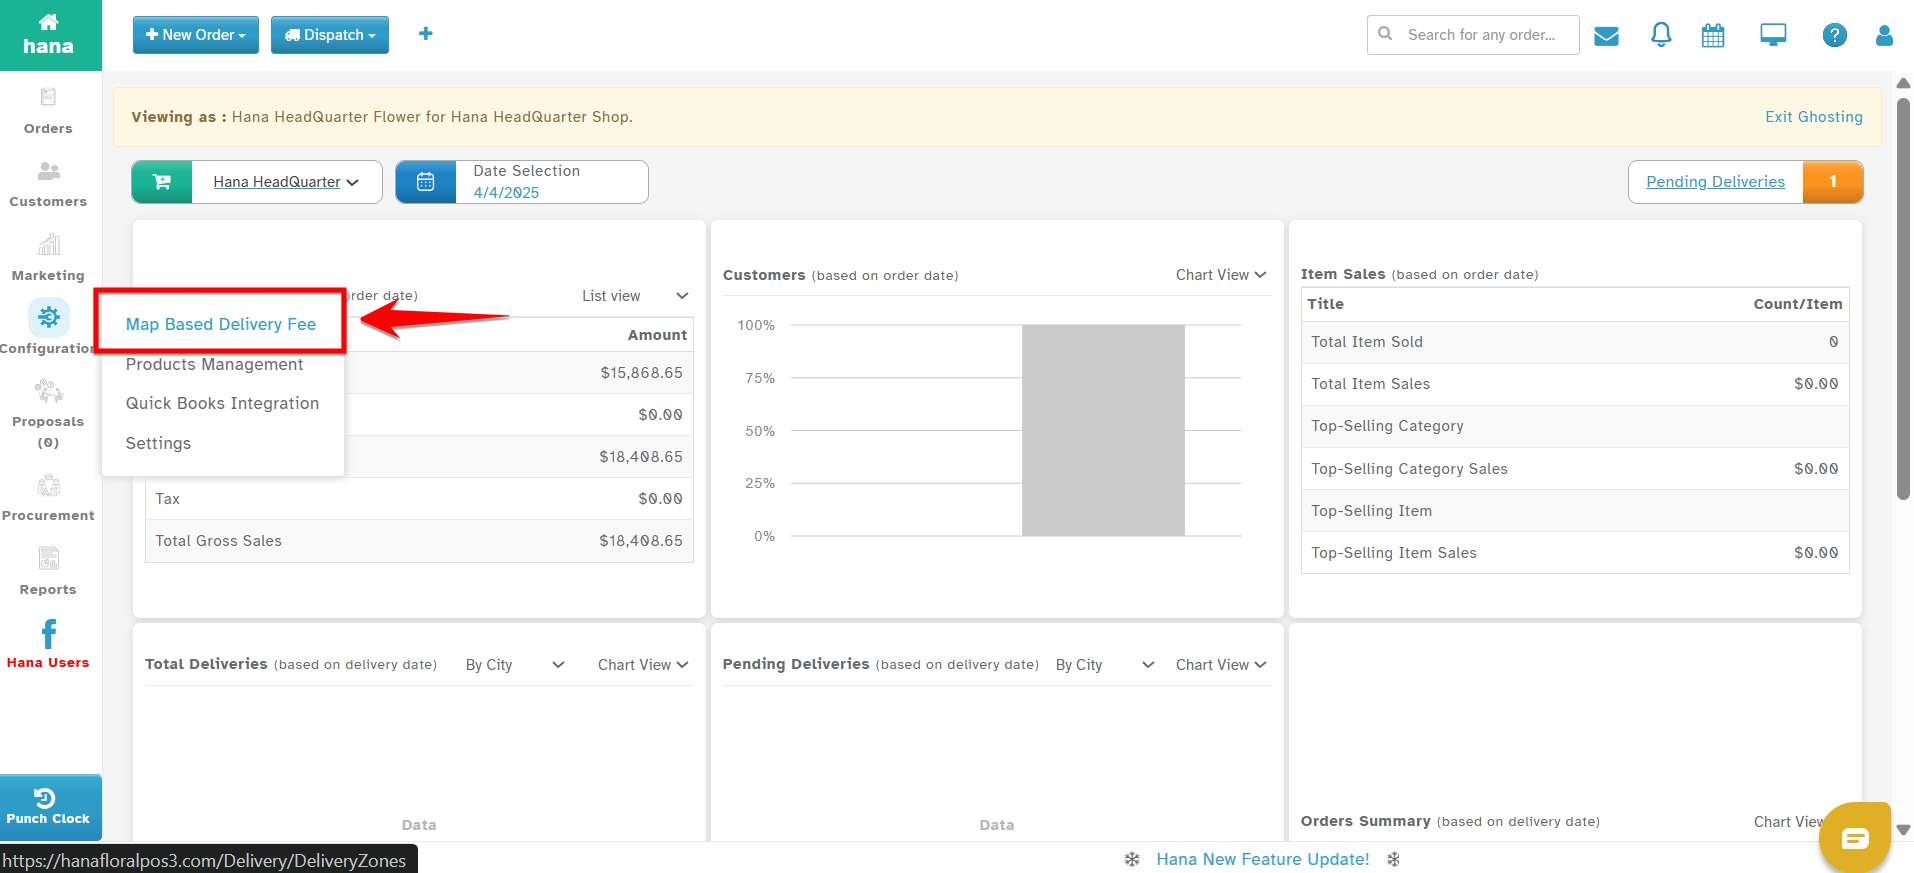Viewport: 1914px width, 873px height.
Task: Open Total Deliveries By City dropdown
Action: [515, 665]
